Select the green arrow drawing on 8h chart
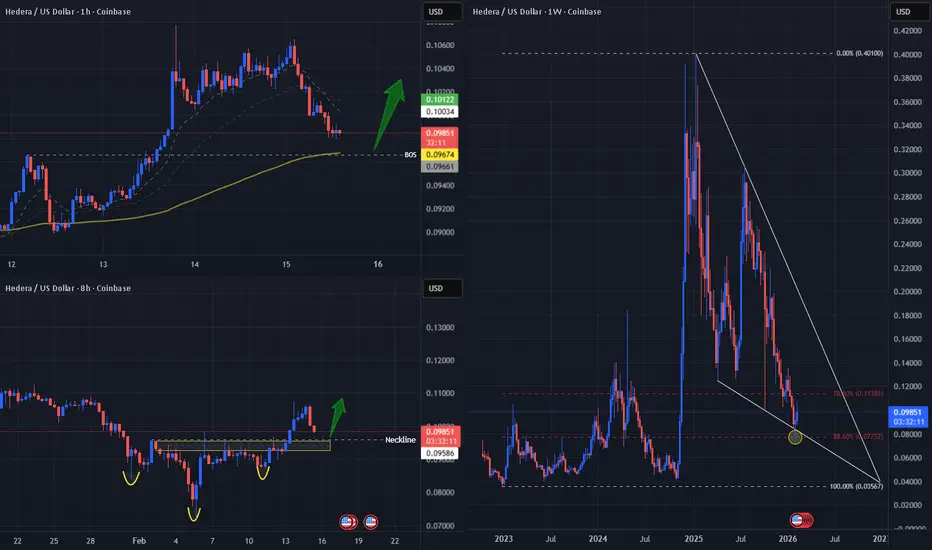Screen dimensions: 932x550 tap(338, 417)
